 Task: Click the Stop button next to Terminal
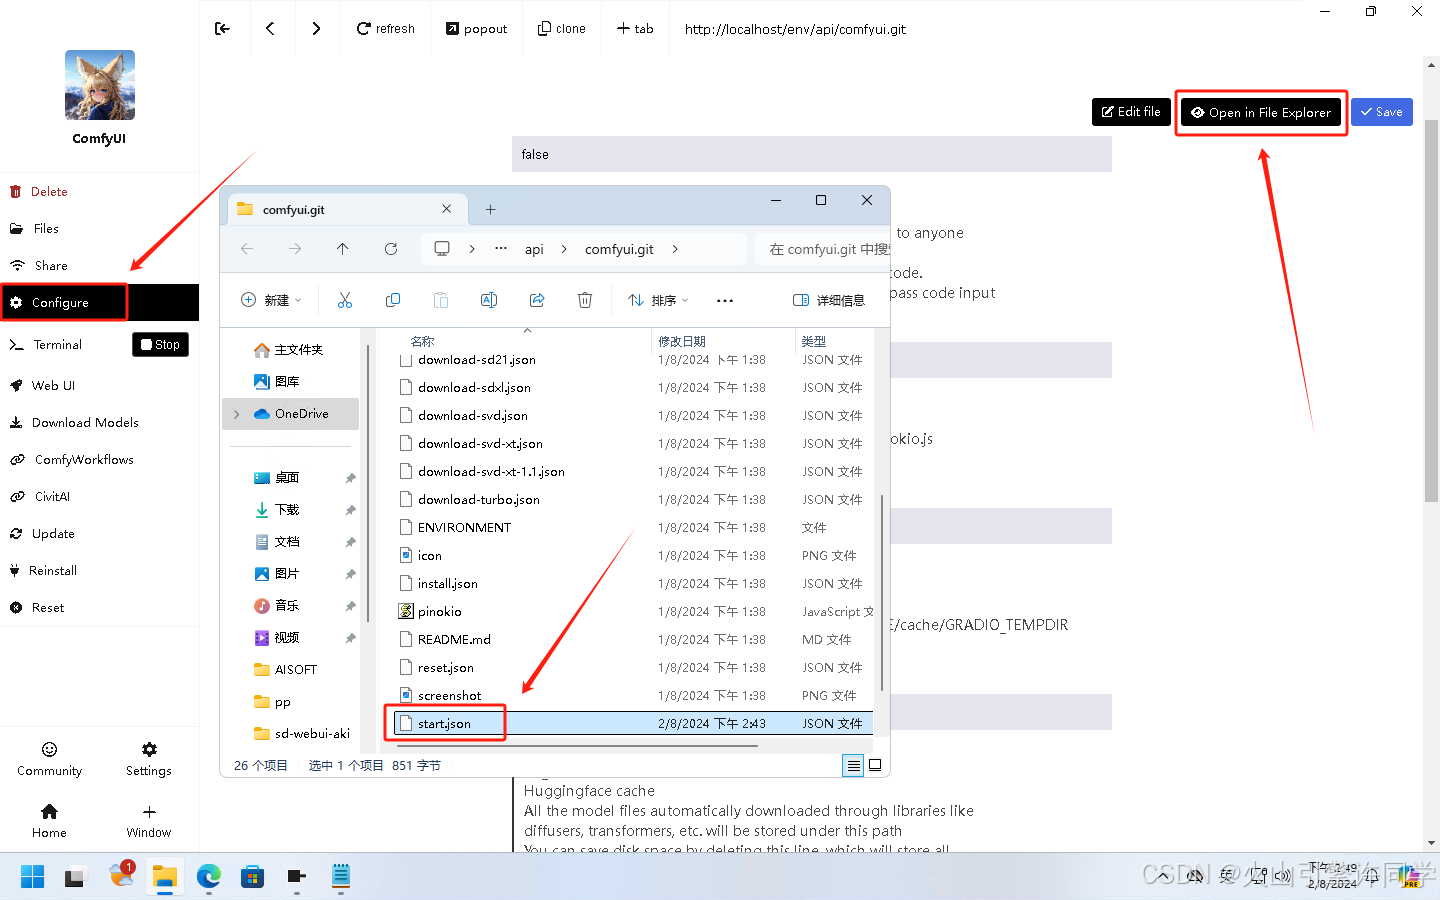tap(160, 344)
